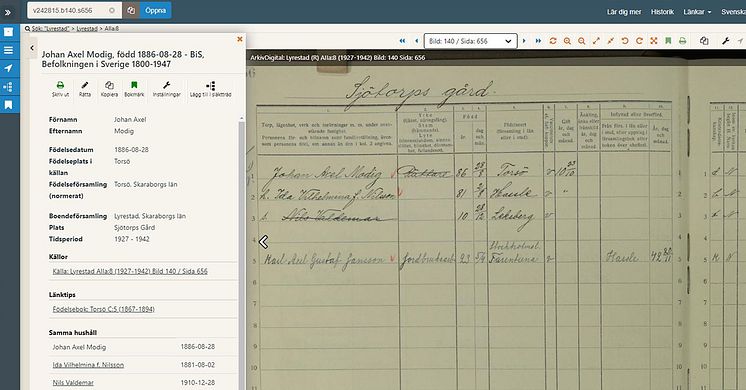Viewport: 746px width, 390px height.
Task: Click the Skriv ut icon in the record panel
Action: pos(60,89)
